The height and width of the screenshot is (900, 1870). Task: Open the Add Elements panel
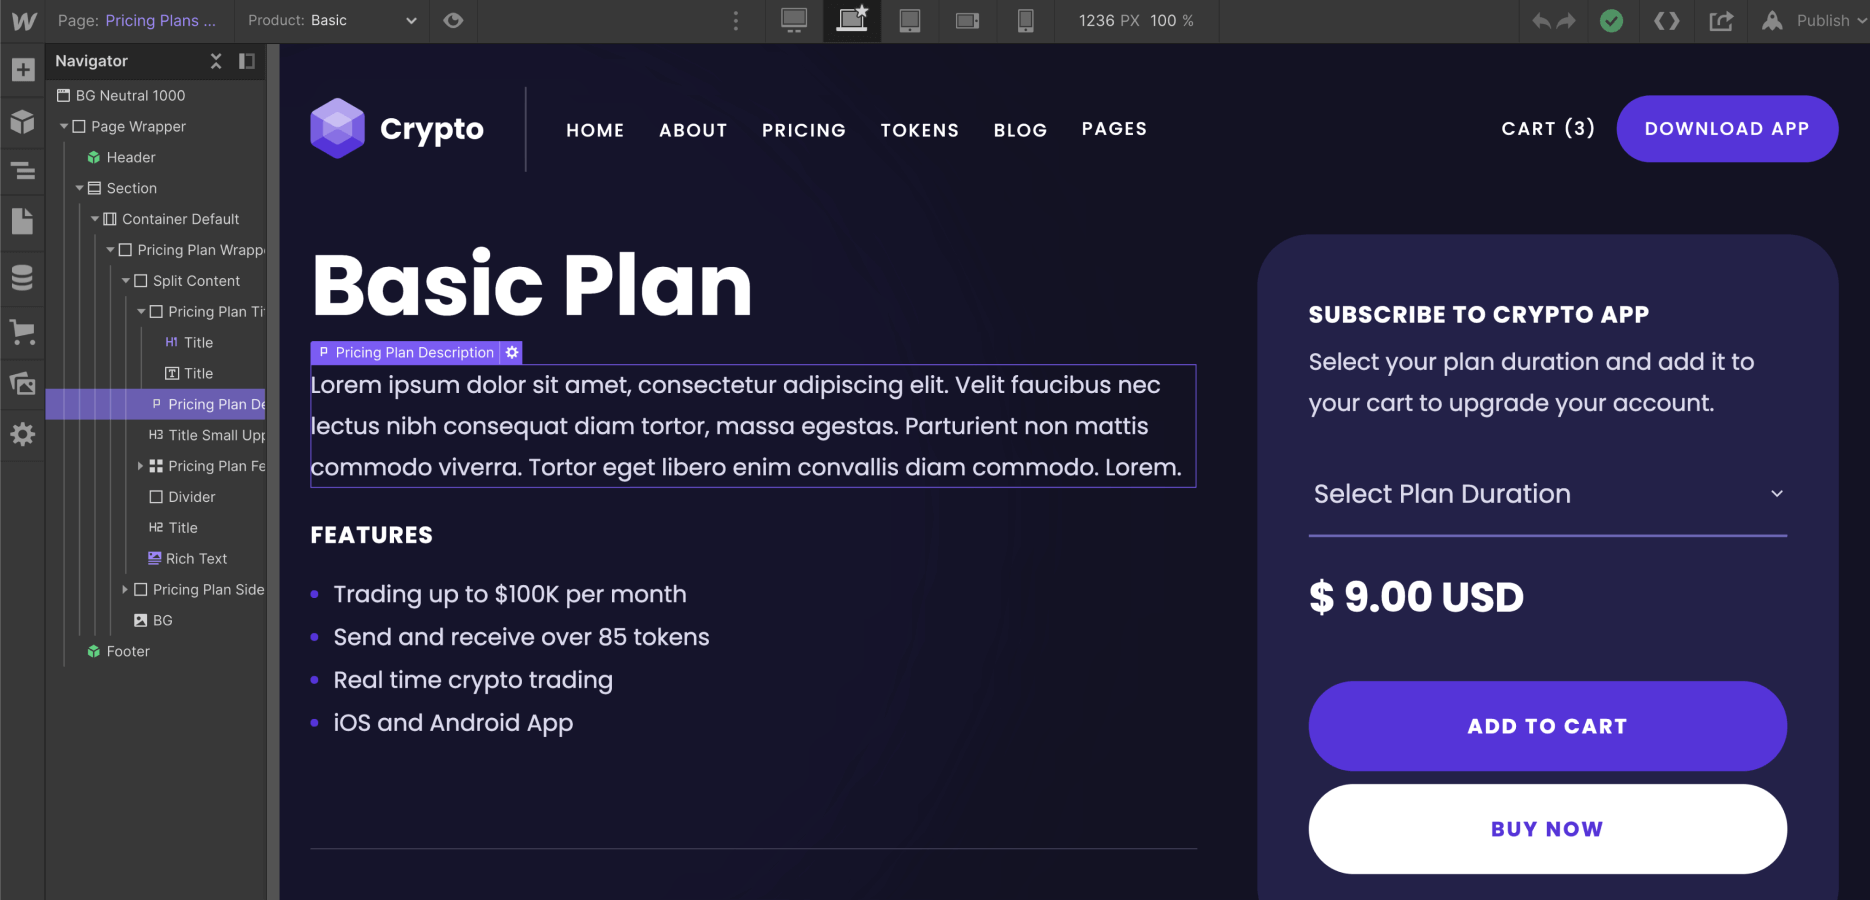(x=22, y=69)
